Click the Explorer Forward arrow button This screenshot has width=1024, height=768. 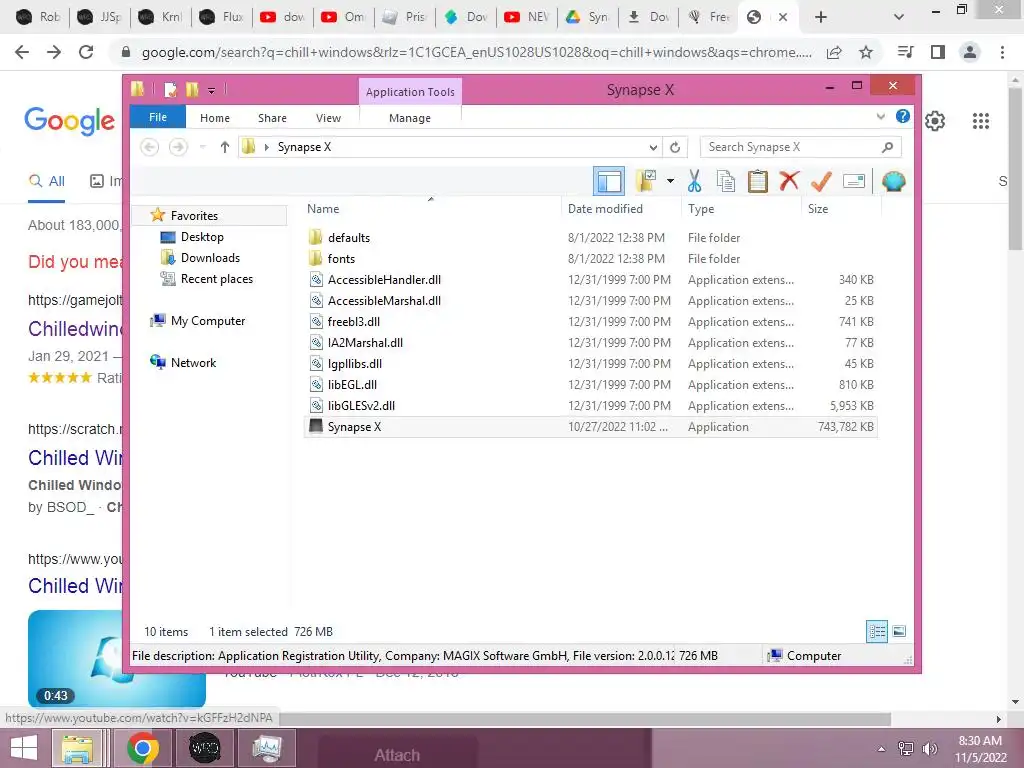(x=178, y=147)
